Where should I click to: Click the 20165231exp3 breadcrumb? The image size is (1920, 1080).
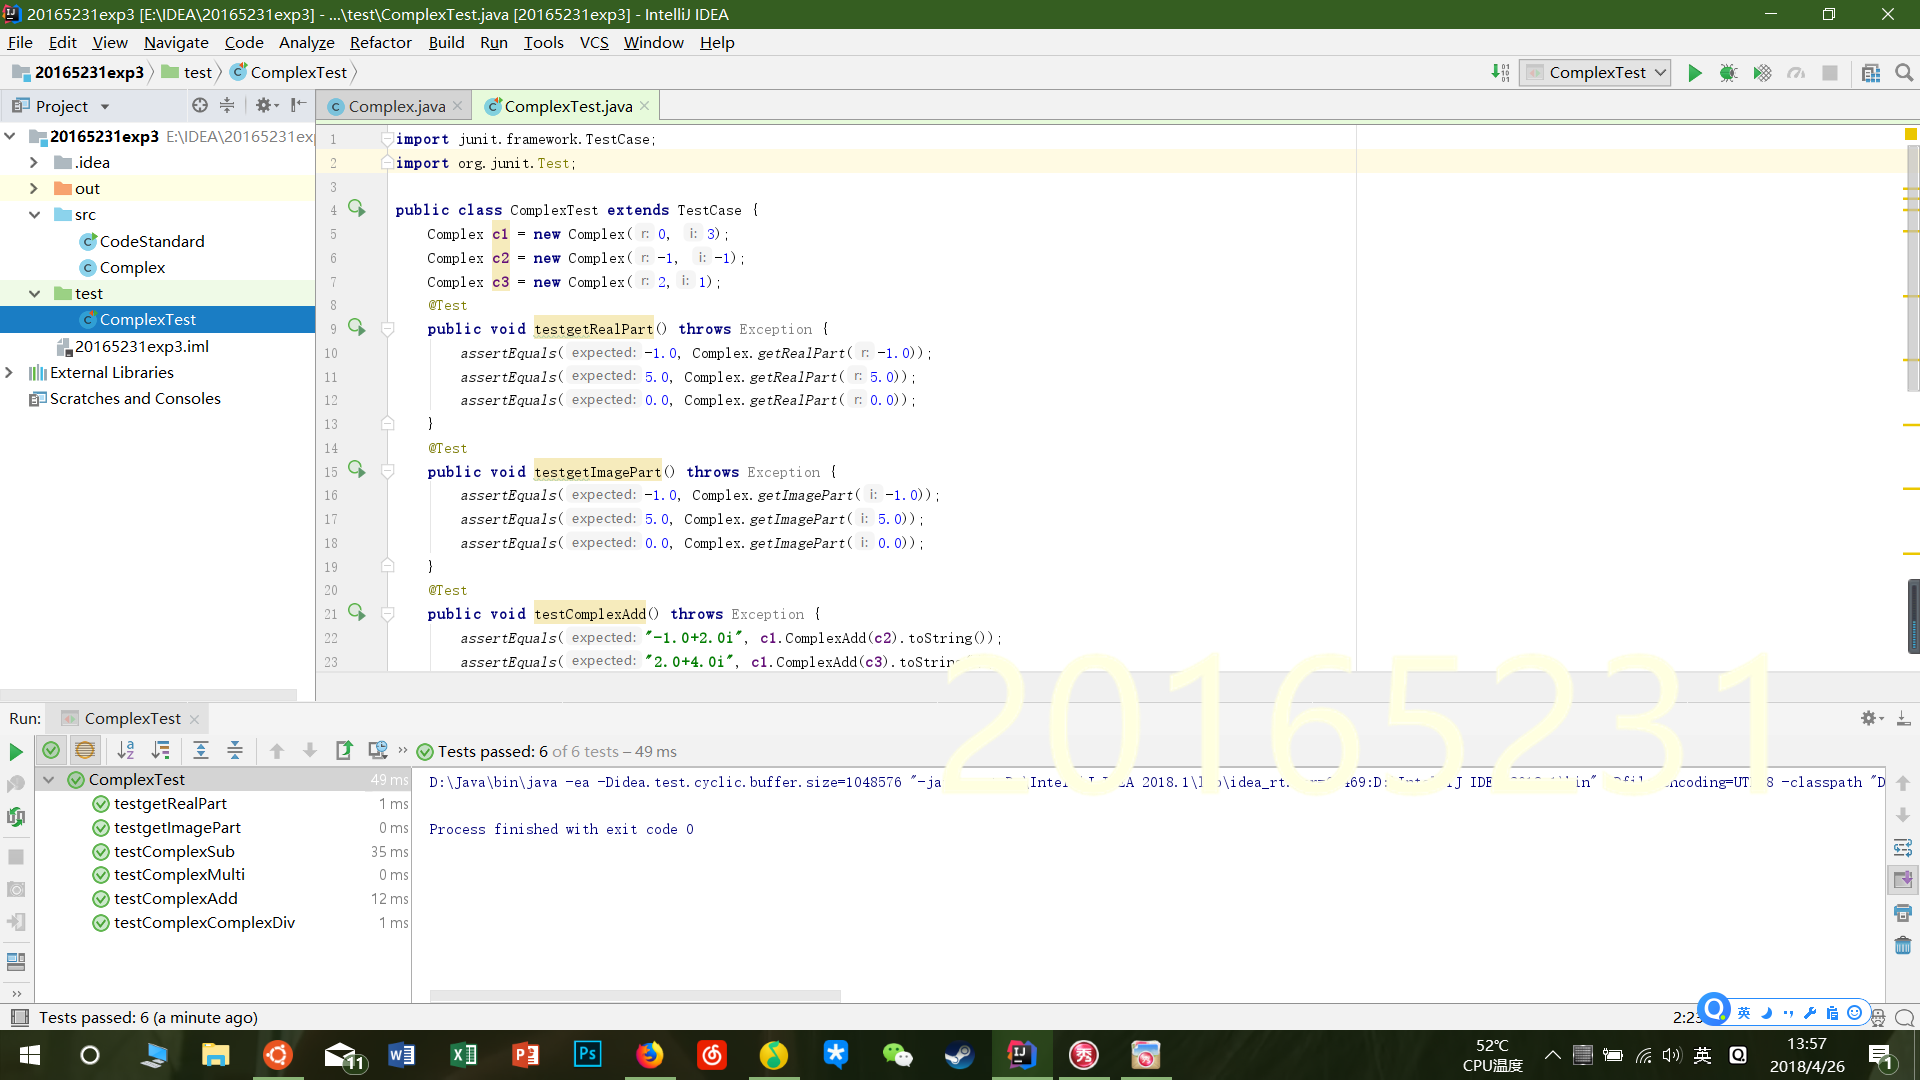[x=78, y=73]
